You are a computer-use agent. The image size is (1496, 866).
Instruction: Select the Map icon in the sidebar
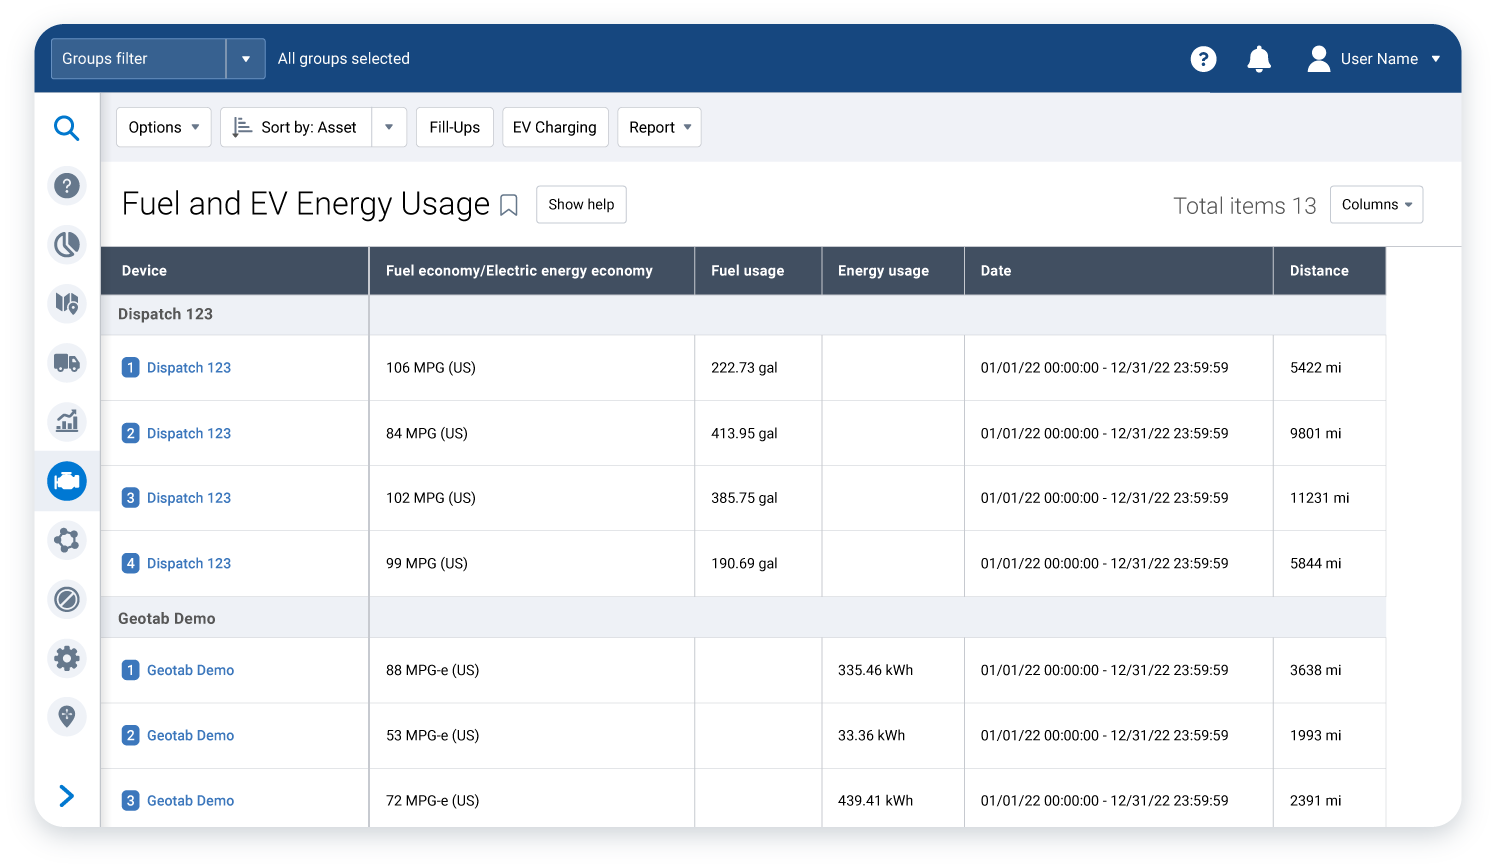(66, 304)
